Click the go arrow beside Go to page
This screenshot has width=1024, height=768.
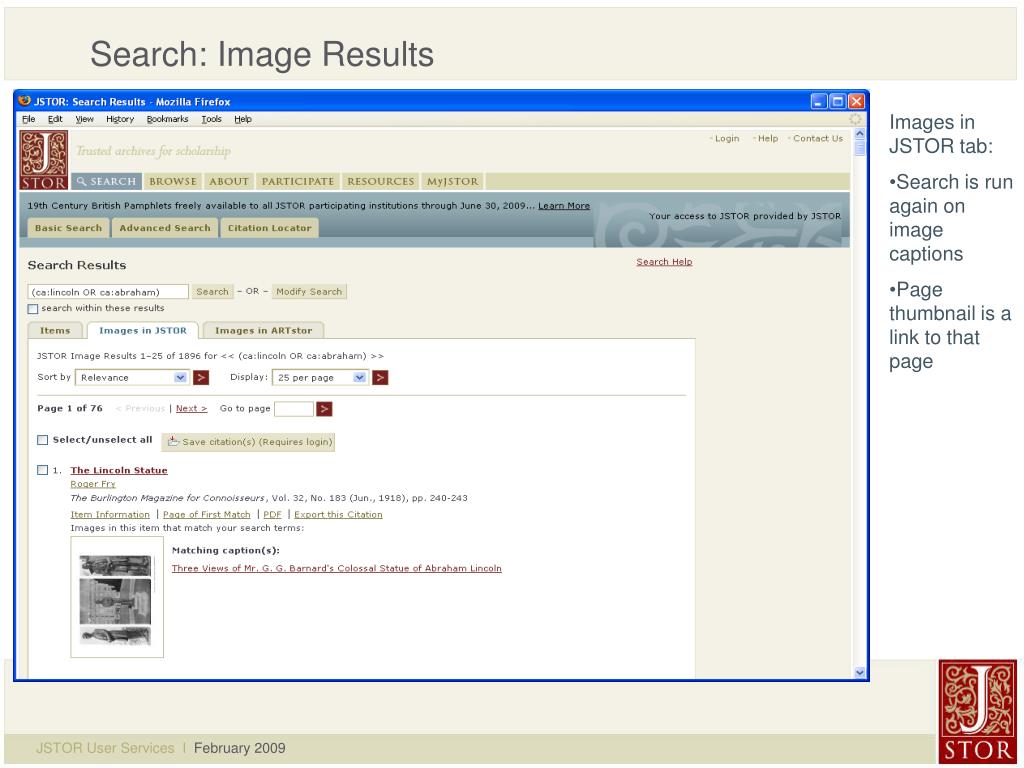coord(324,409)
